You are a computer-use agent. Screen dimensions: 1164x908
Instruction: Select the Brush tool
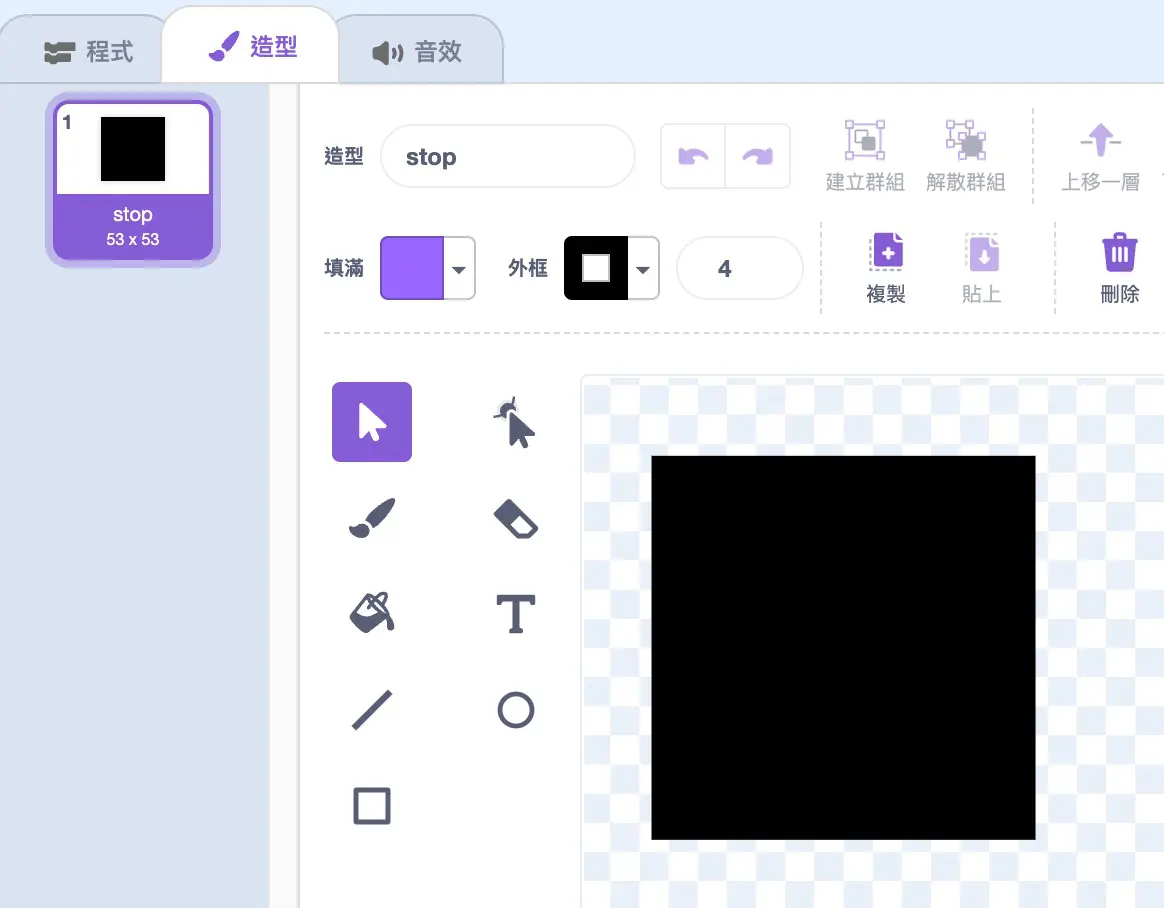[x=371, y=518]
